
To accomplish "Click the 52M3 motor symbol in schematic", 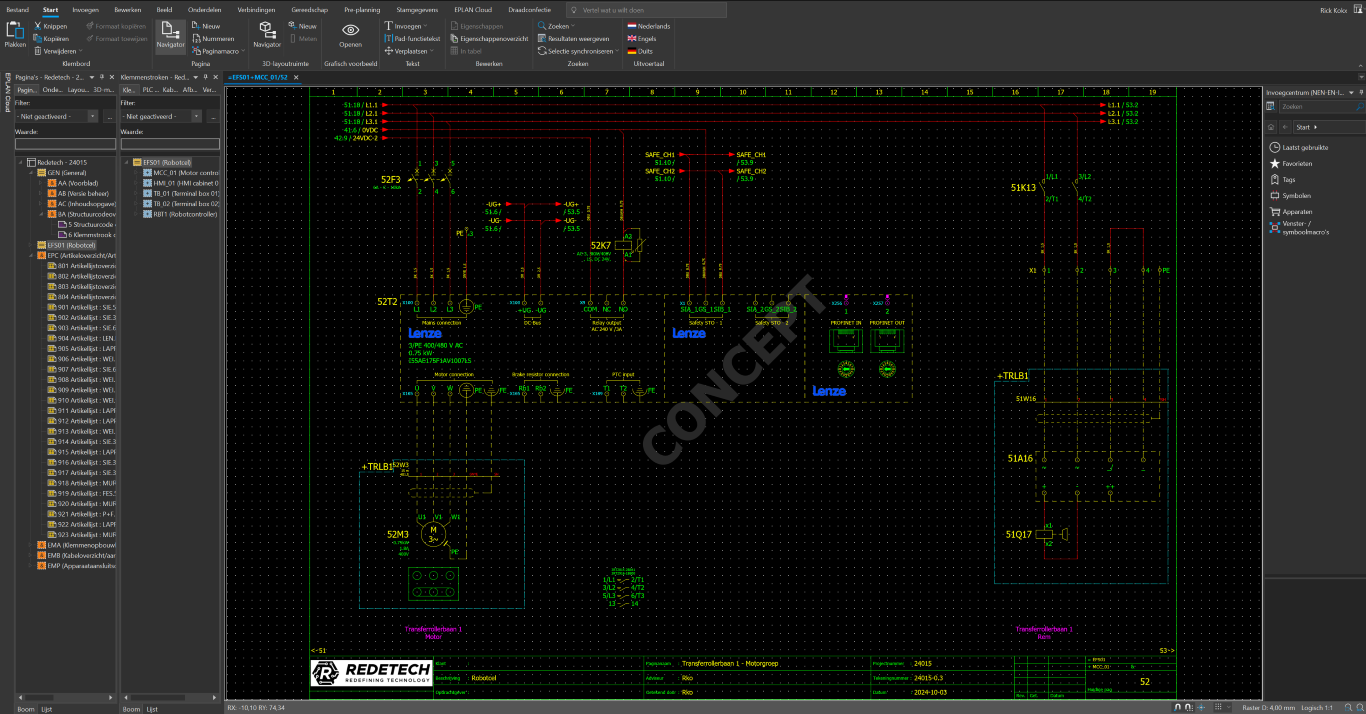I will [433, 534].
